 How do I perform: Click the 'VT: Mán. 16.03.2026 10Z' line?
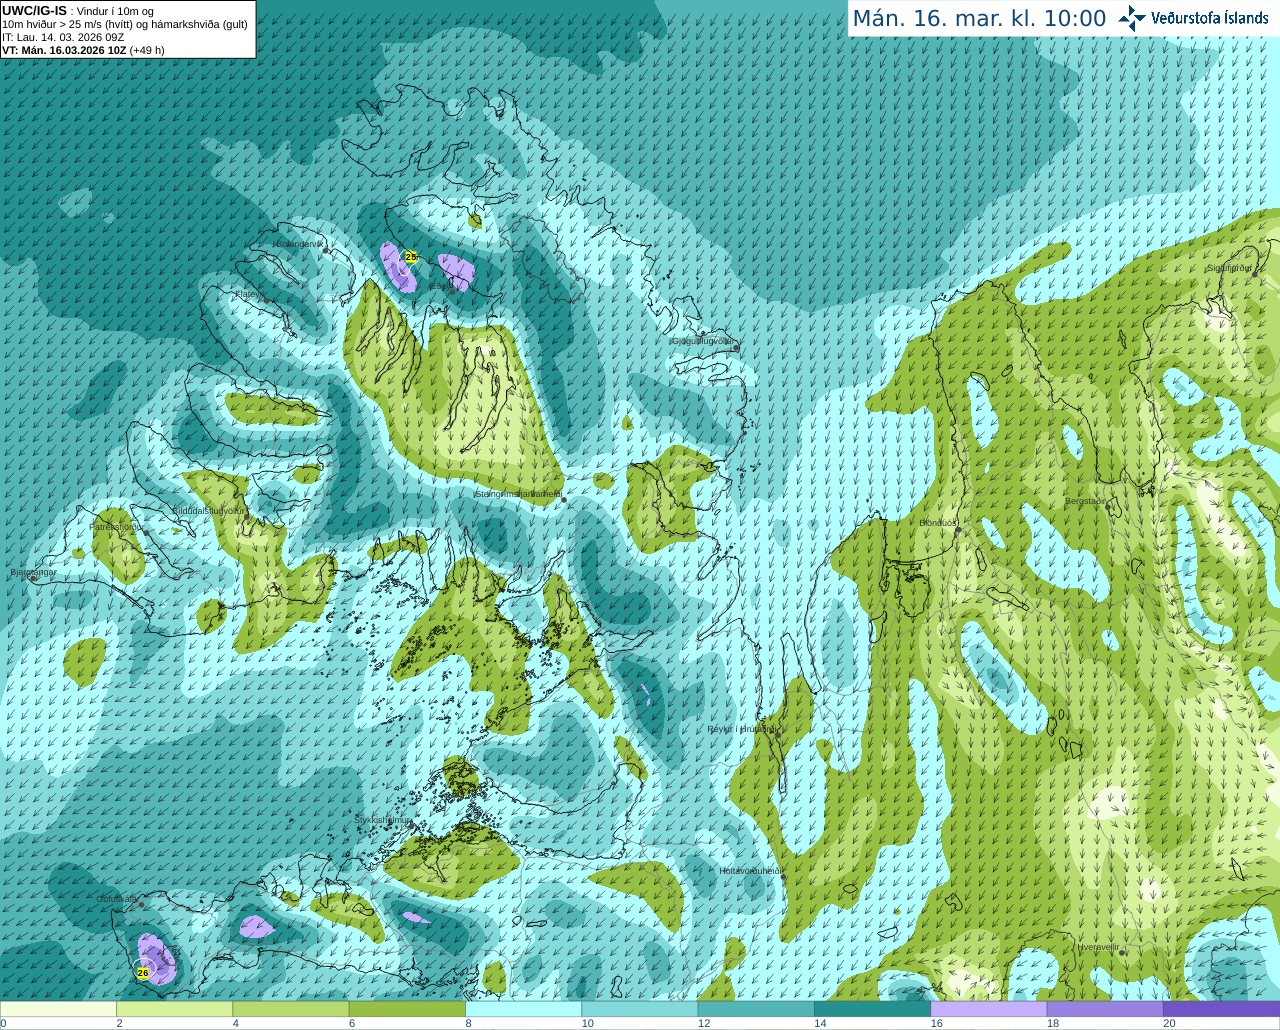tap(64, 50)
